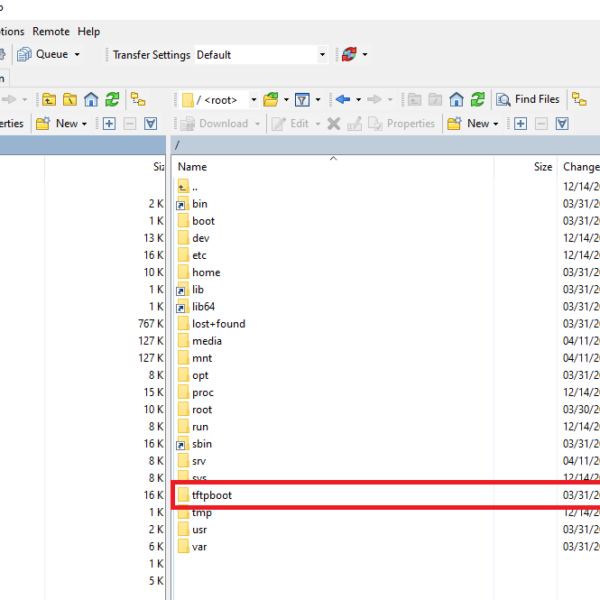Open the Queue dropdown arrow
Screen dimensions: 600x600
pyautogui.click(x=77, y=55)
